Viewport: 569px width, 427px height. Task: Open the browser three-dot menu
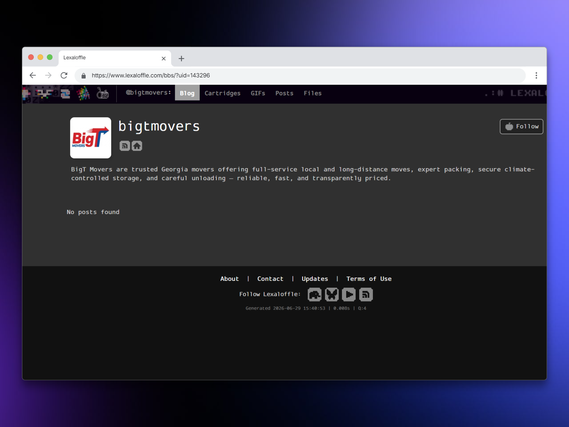pyautogui.click(x=536, y=75)
